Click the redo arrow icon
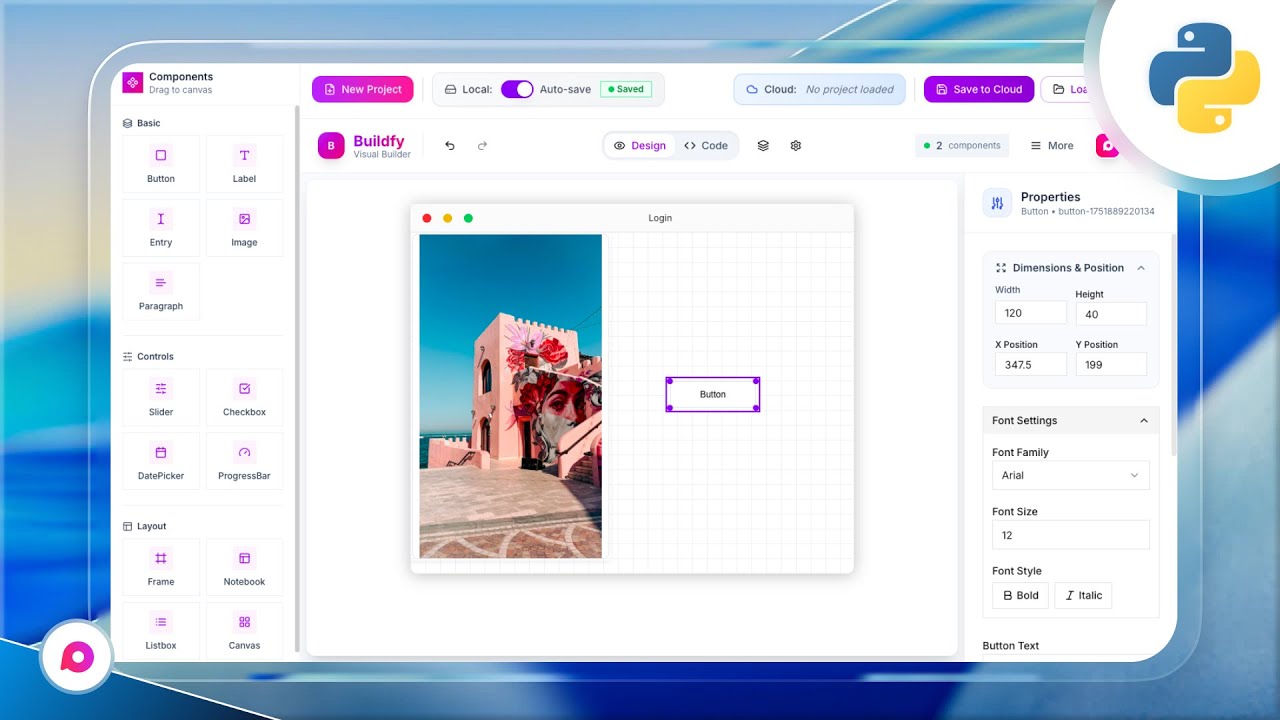The width and height of the screenshot is (1280, 720). (x=482, y=146)
